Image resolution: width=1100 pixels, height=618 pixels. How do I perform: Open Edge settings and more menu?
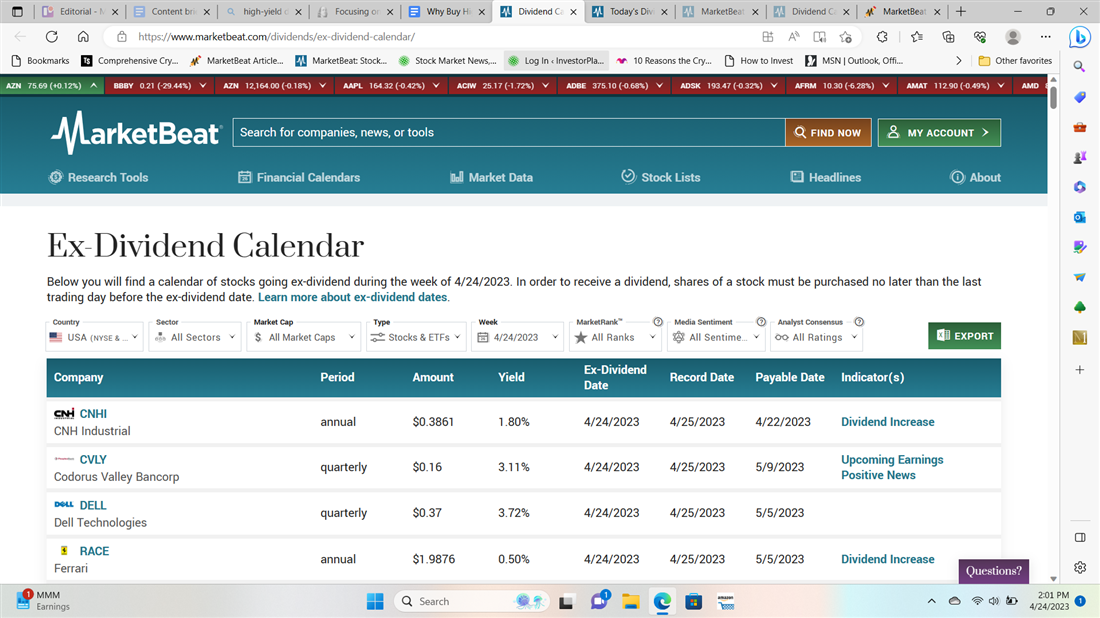pyautogui.click(x=1045, y=36)
